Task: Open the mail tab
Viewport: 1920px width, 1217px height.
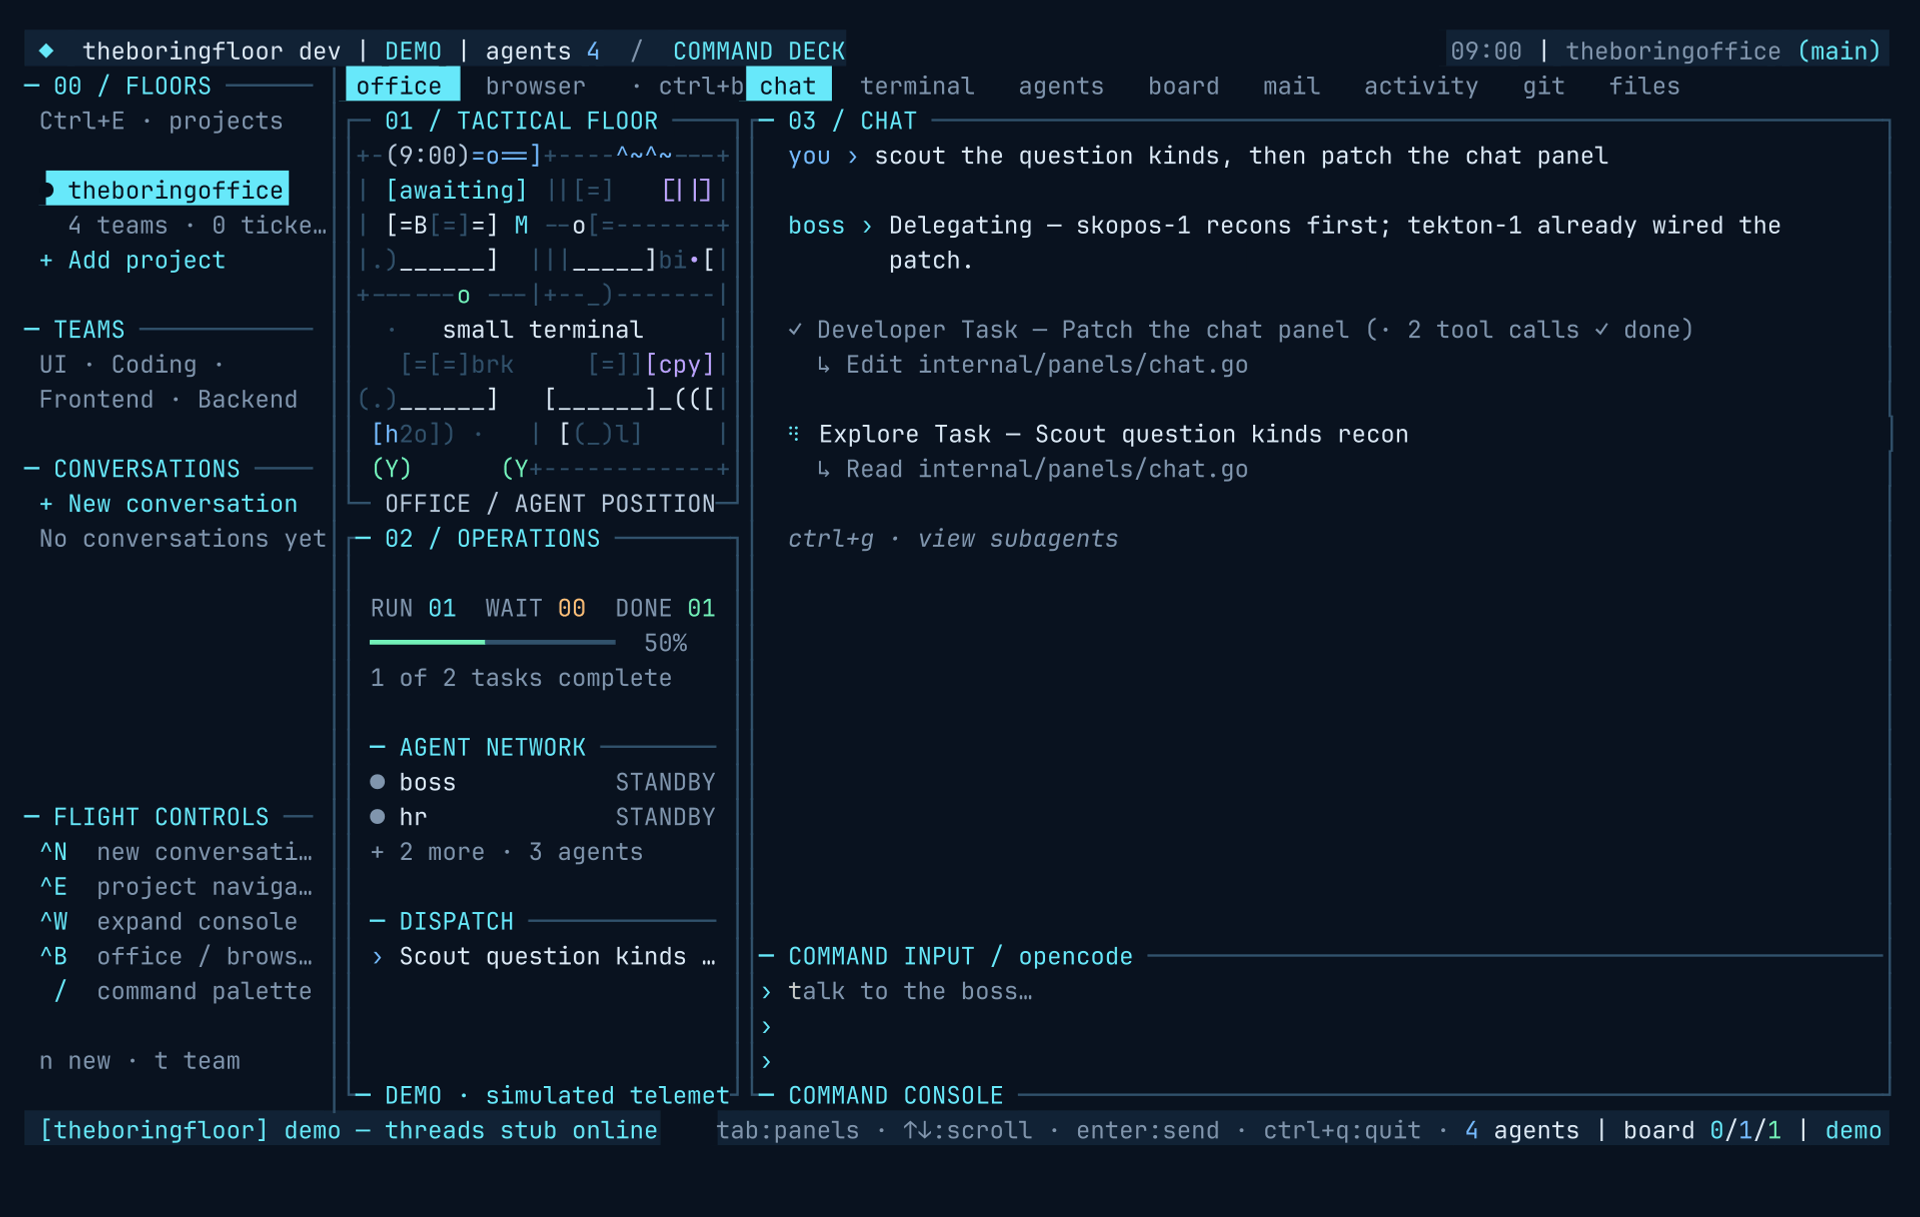Action: [1291, 86]
